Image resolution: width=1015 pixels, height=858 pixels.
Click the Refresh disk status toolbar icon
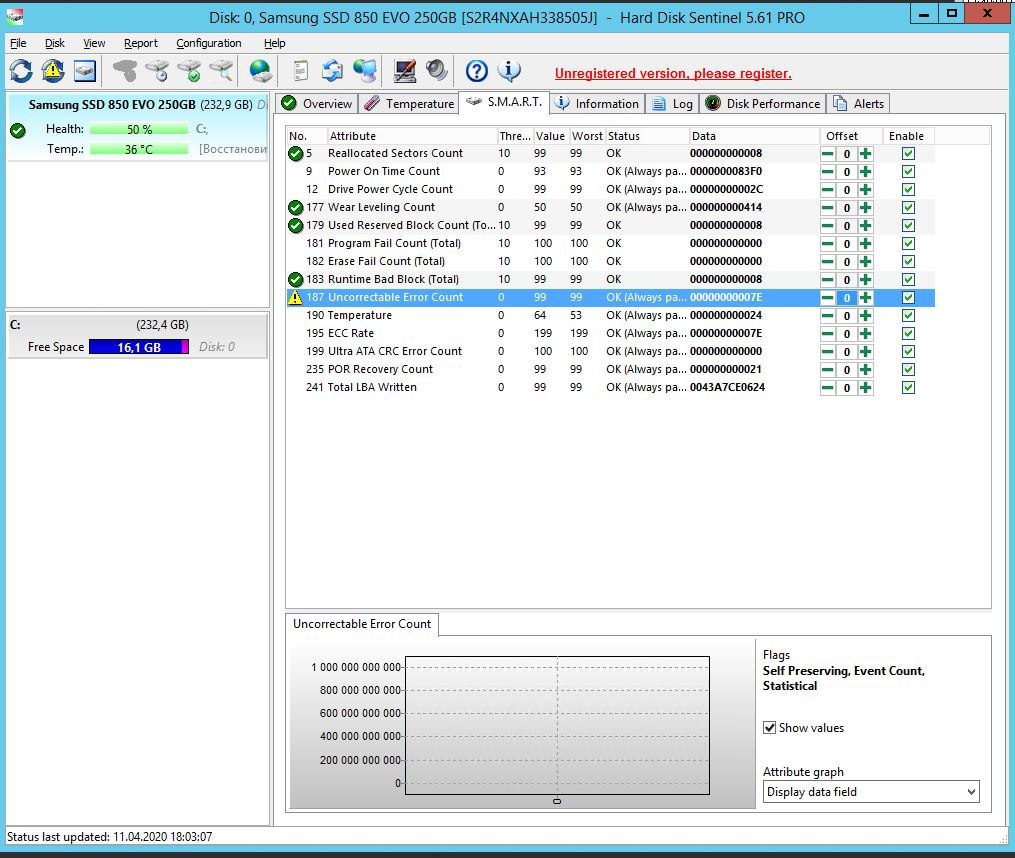click(21, 71)
